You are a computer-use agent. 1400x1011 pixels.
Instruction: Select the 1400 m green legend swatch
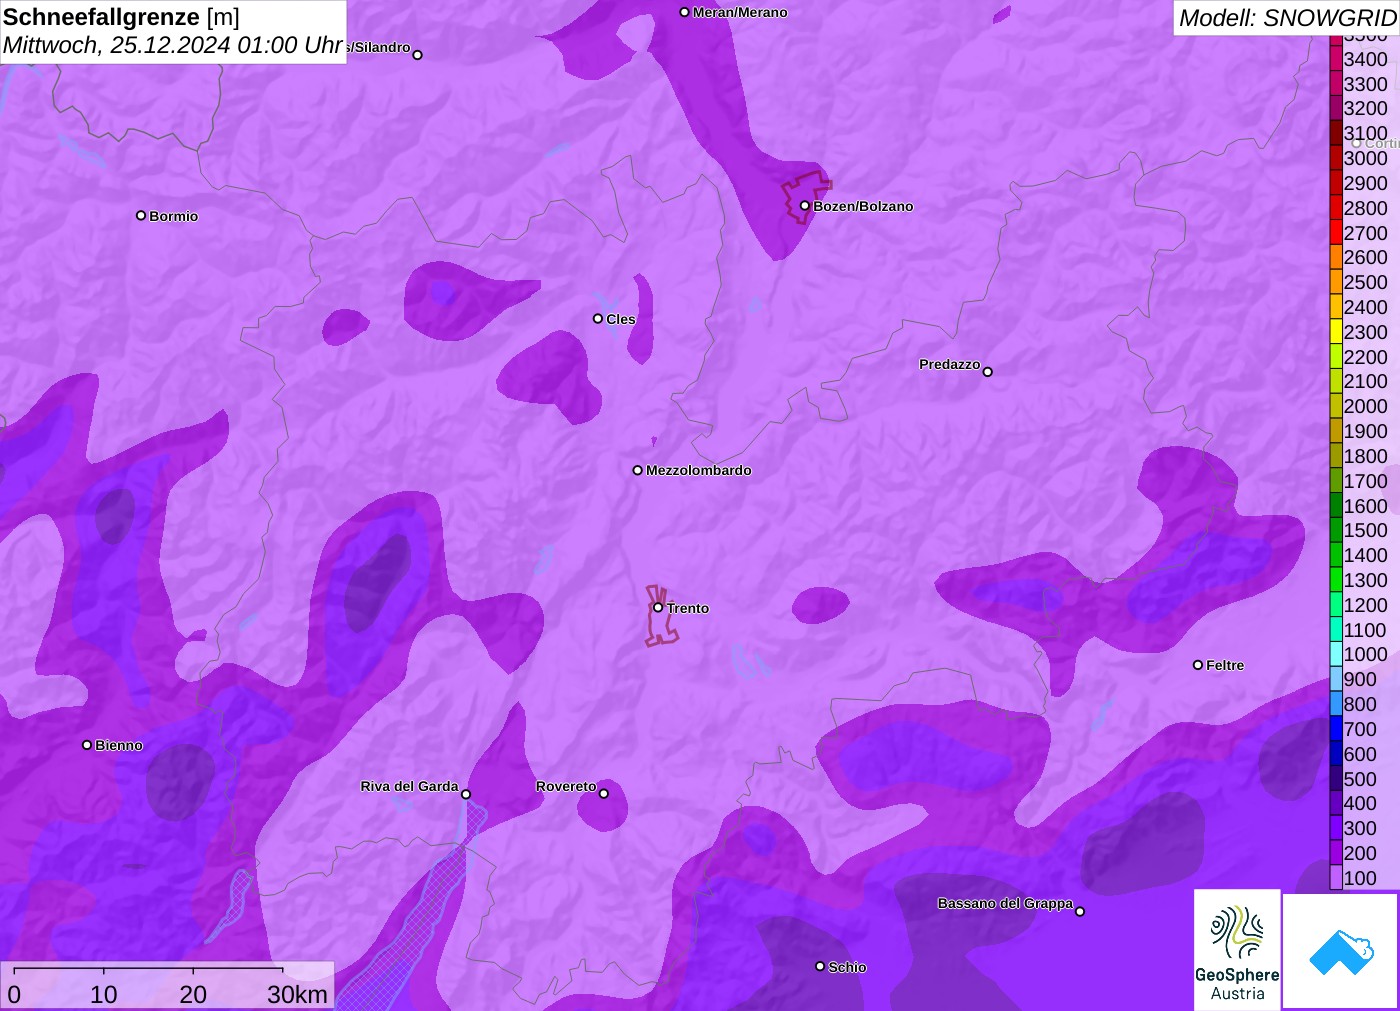1336,555
